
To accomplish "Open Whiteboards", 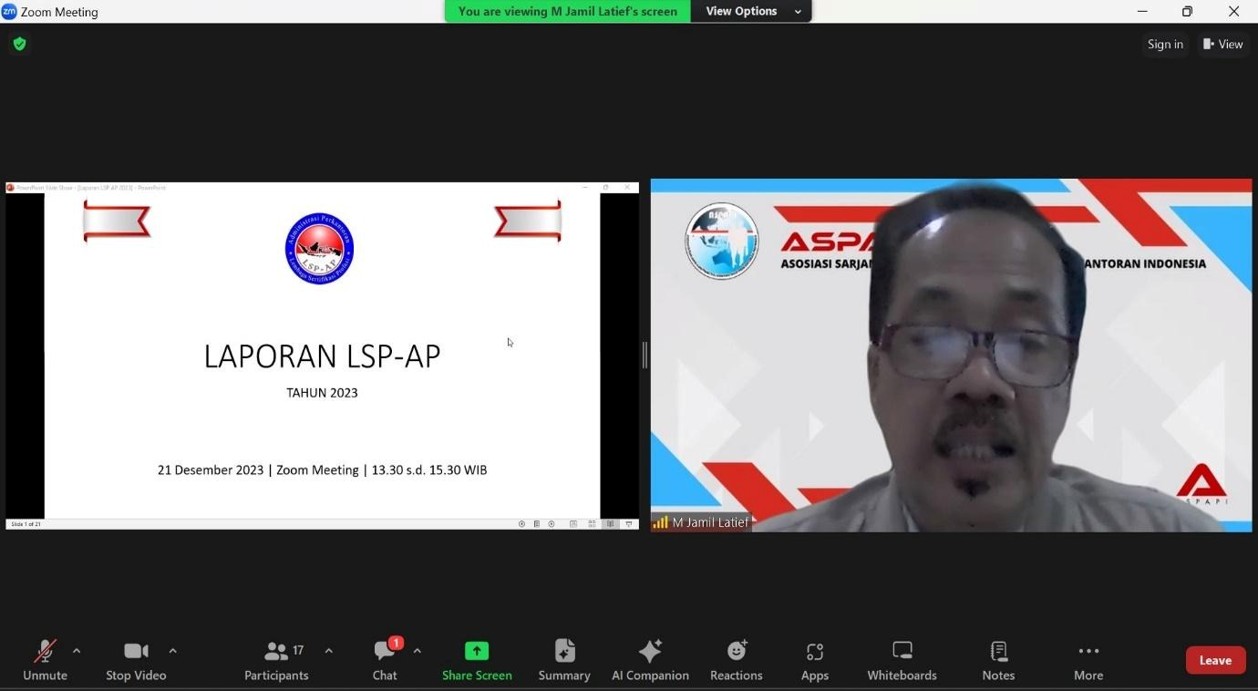I will pyautogui.click(x=902, y=660).
